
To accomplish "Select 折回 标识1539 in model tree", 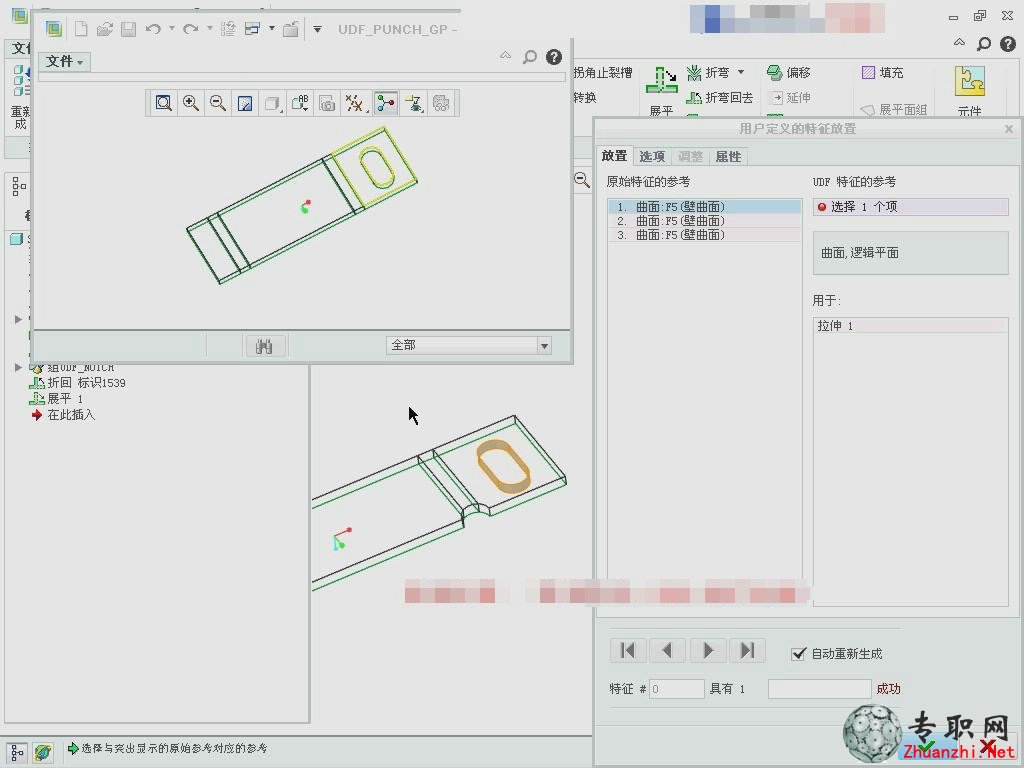I will 78,383.
